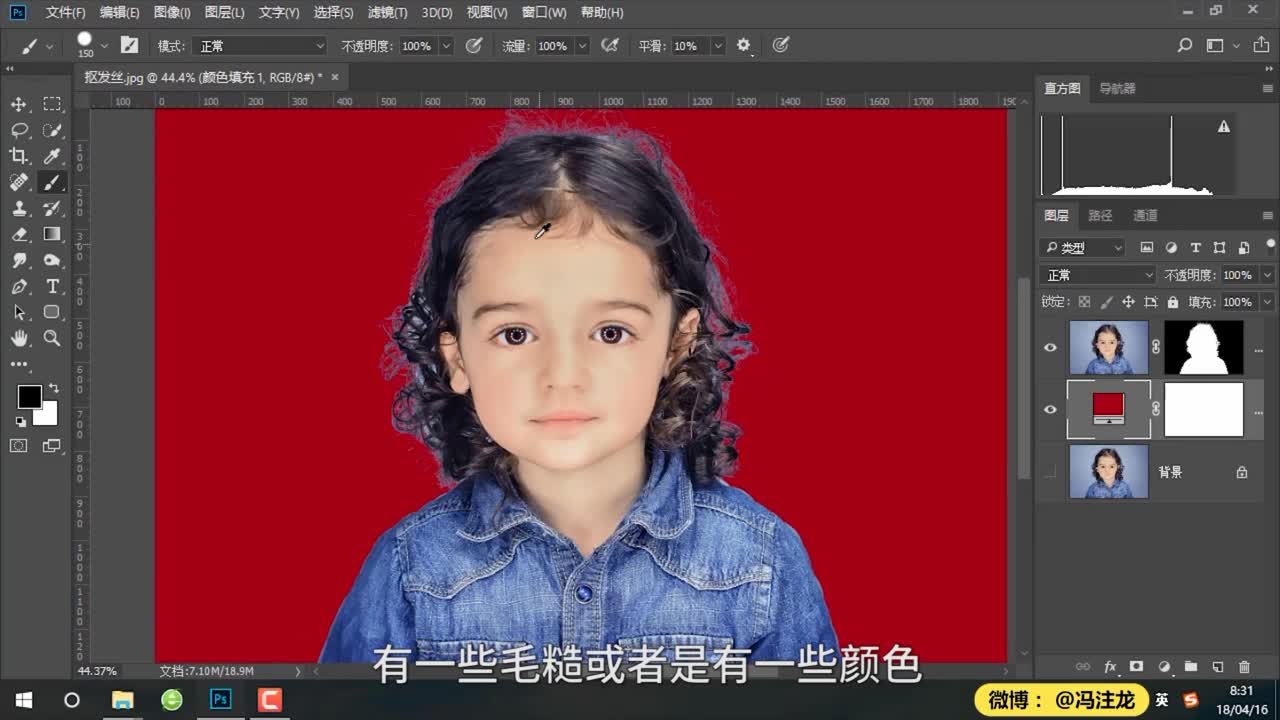Click the link layers button
Screen dimensions: 1280x720
[x=1083, y=666]
